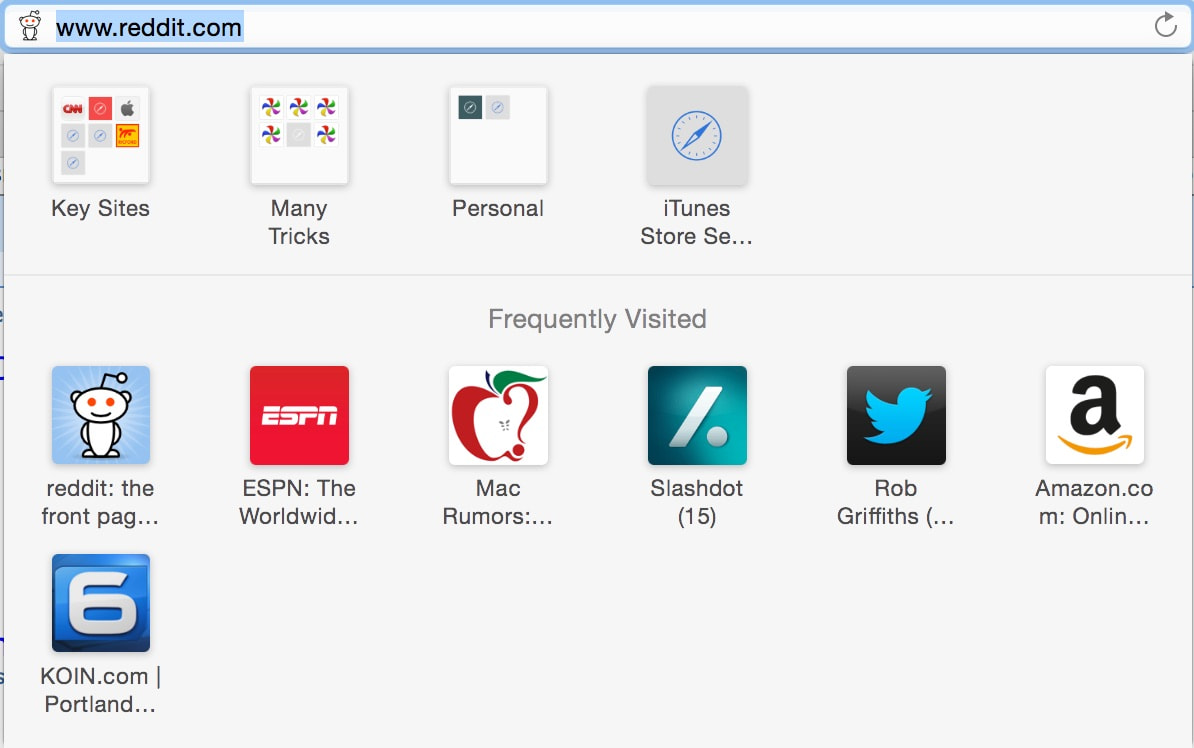The width and height of the screenshot is (1194, 748).
Task: Click the "Key Sites" label
Action: 101,208
